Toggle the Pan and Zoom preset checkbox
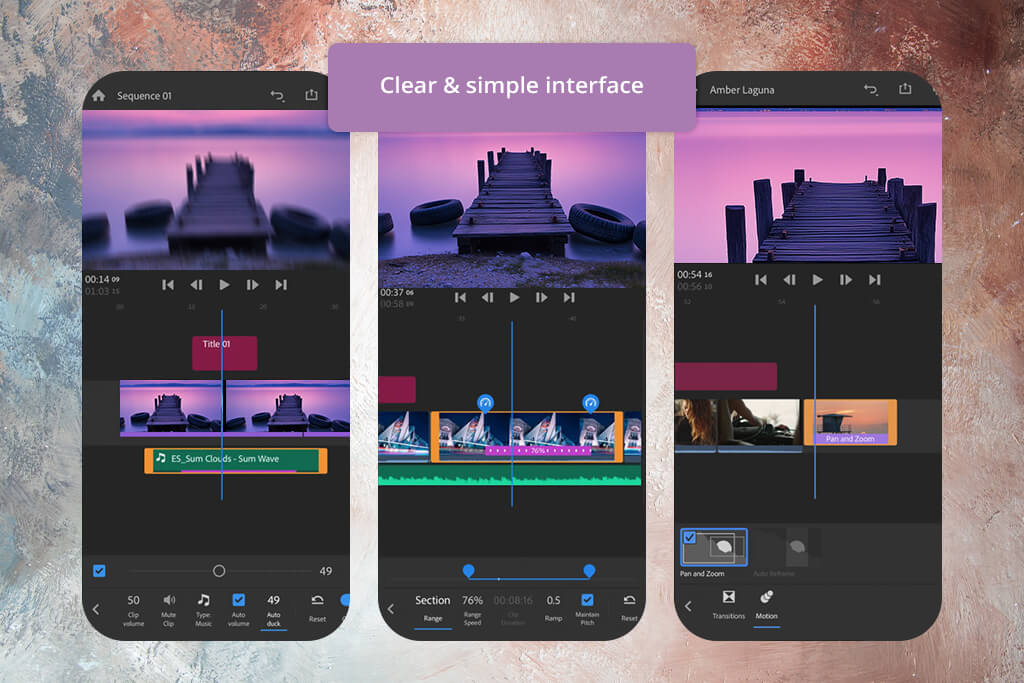1024x683 pixels. point(690,537)
